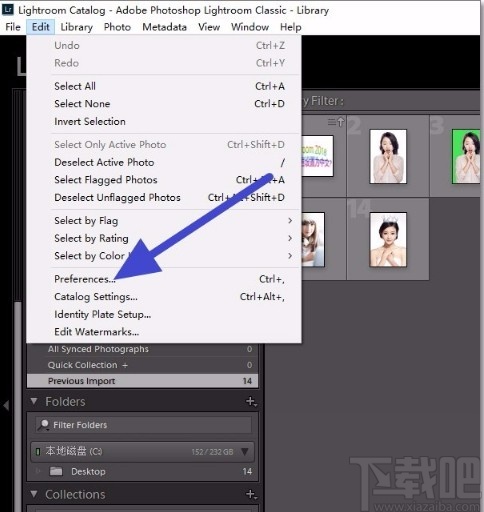Screen dimensions: 484x512
Task: Select the Desktop folder
Action: pos(143,471)
